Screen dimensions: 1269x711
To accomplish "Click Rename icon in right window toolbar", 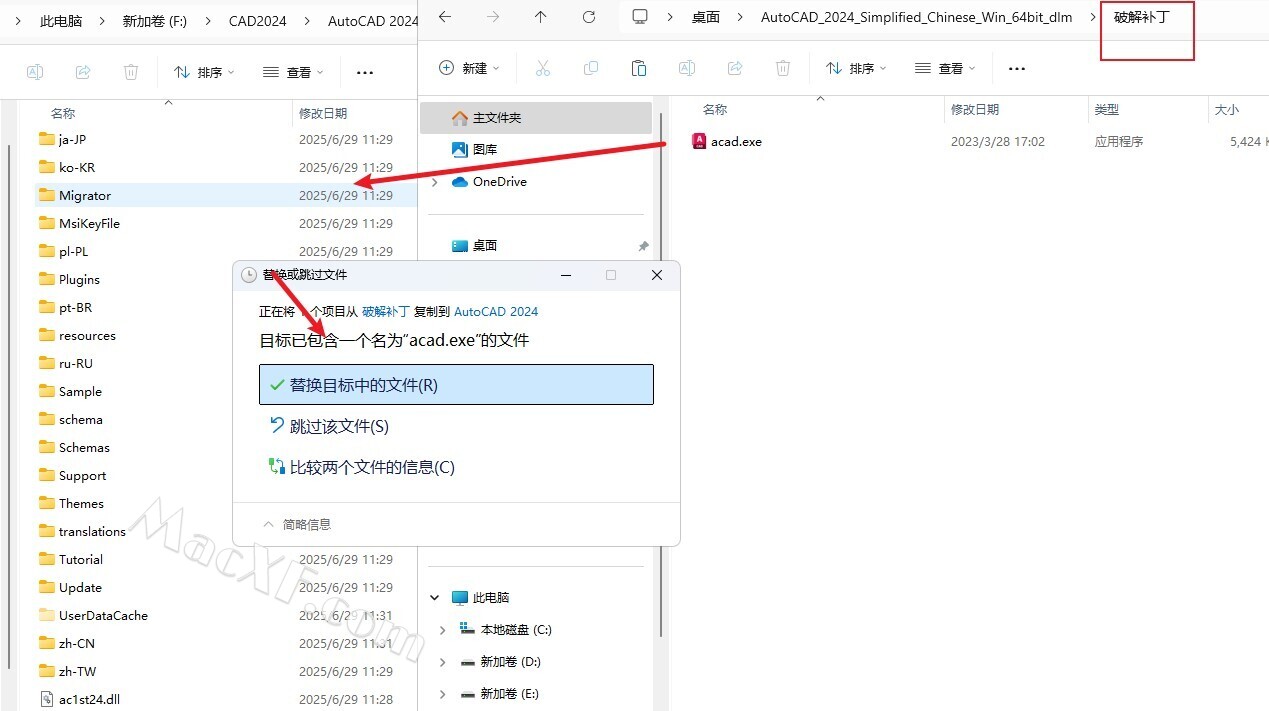I will coord(687,68).
